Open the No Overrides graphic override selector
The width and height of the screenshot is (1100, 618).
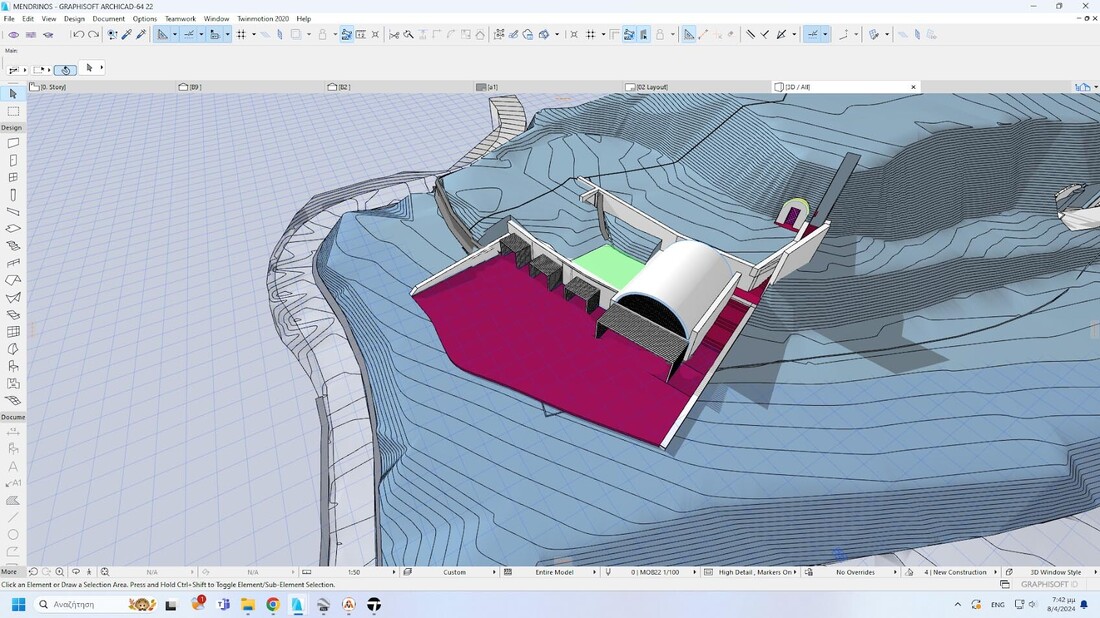[855, 572]
